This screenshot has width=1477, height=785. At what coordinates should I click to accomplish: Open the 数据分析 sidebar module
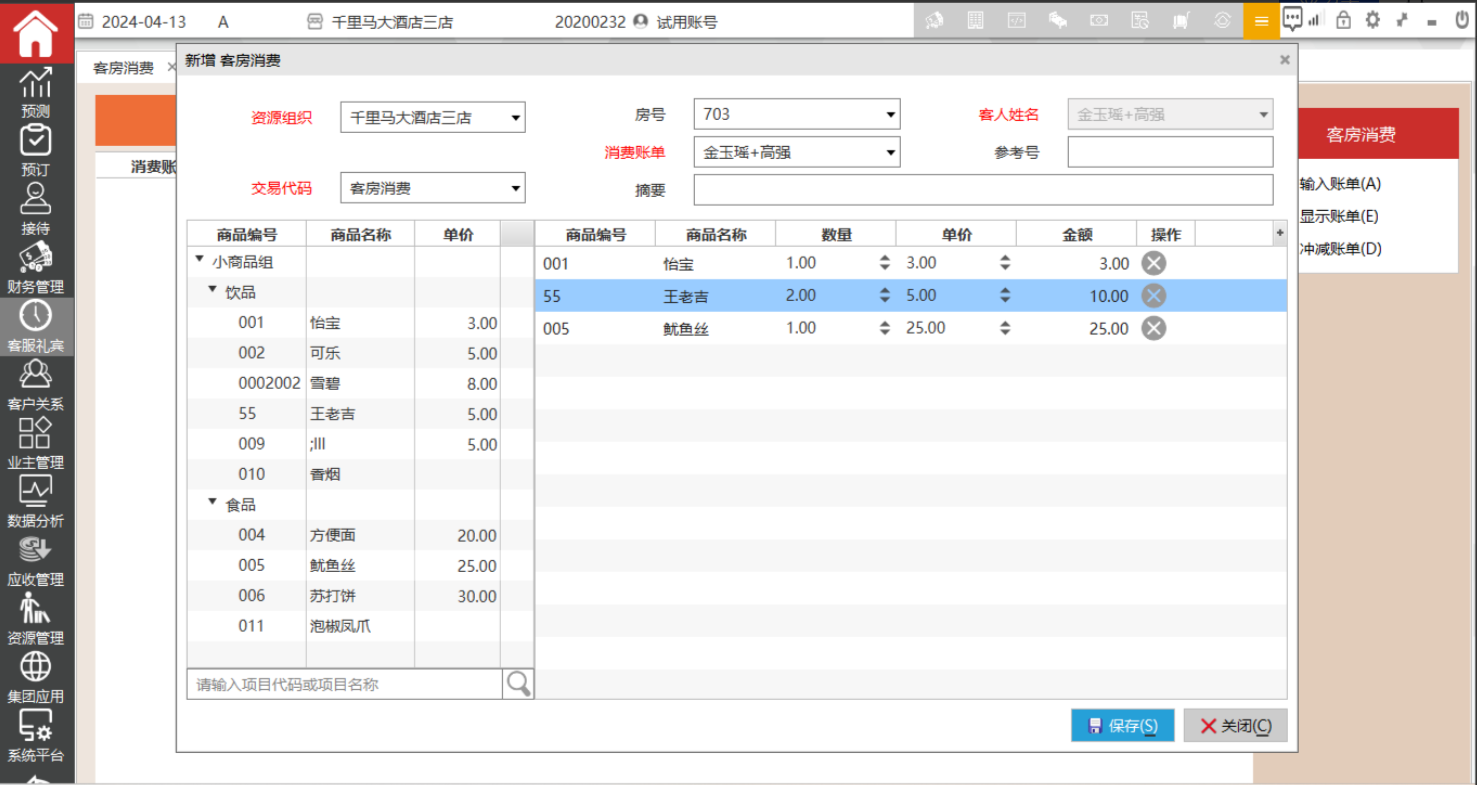[x=36, y=502]
